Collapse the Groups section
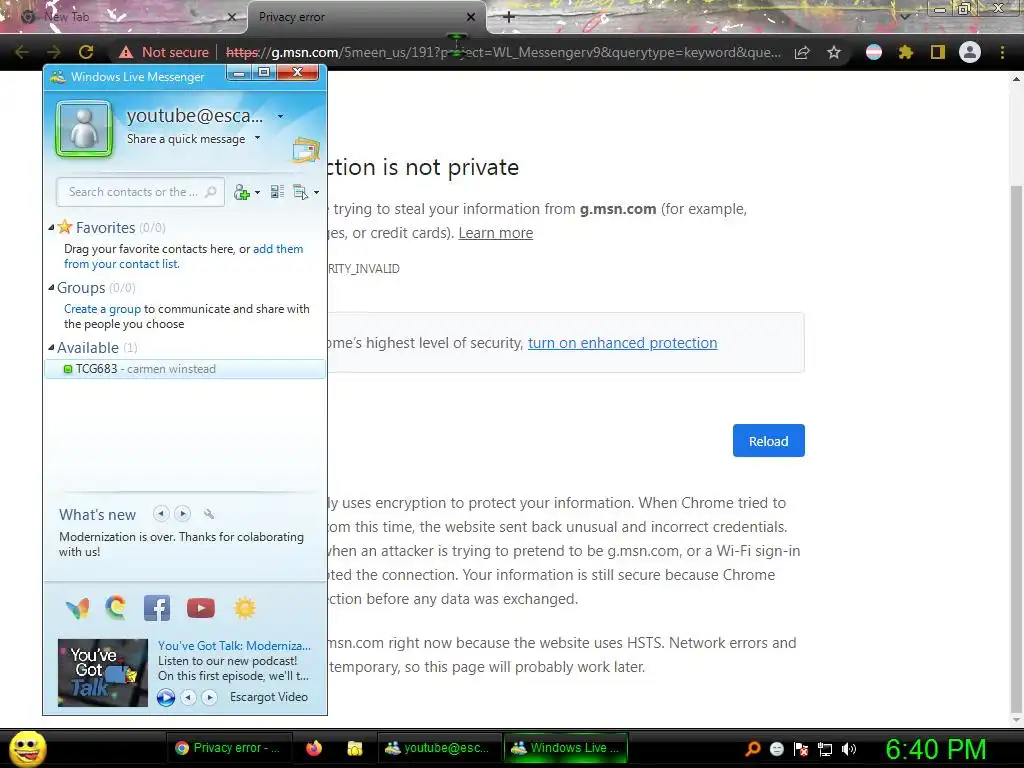Screen dimensions: 1024x768 pyautogui.click(x=52, y=287)
